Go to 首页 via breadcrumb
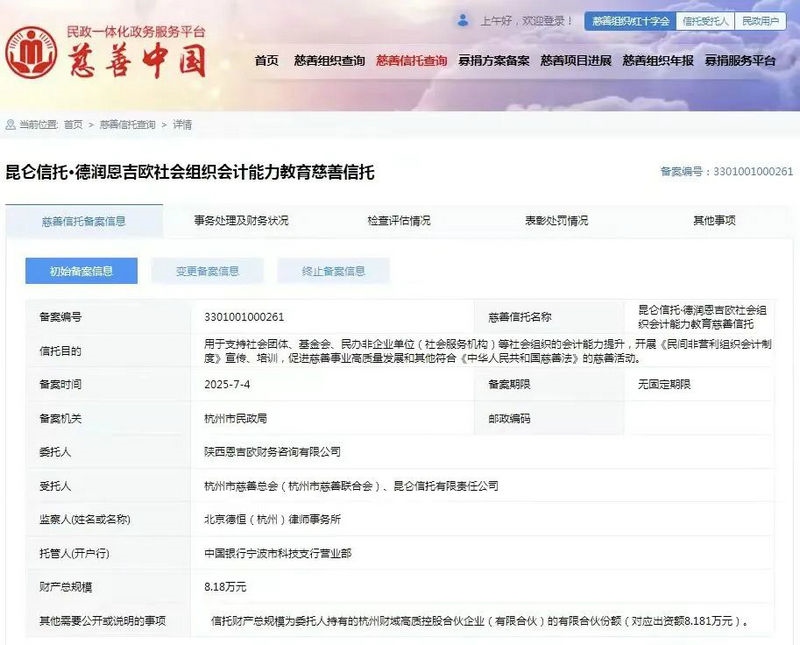 tap(73, 125)
